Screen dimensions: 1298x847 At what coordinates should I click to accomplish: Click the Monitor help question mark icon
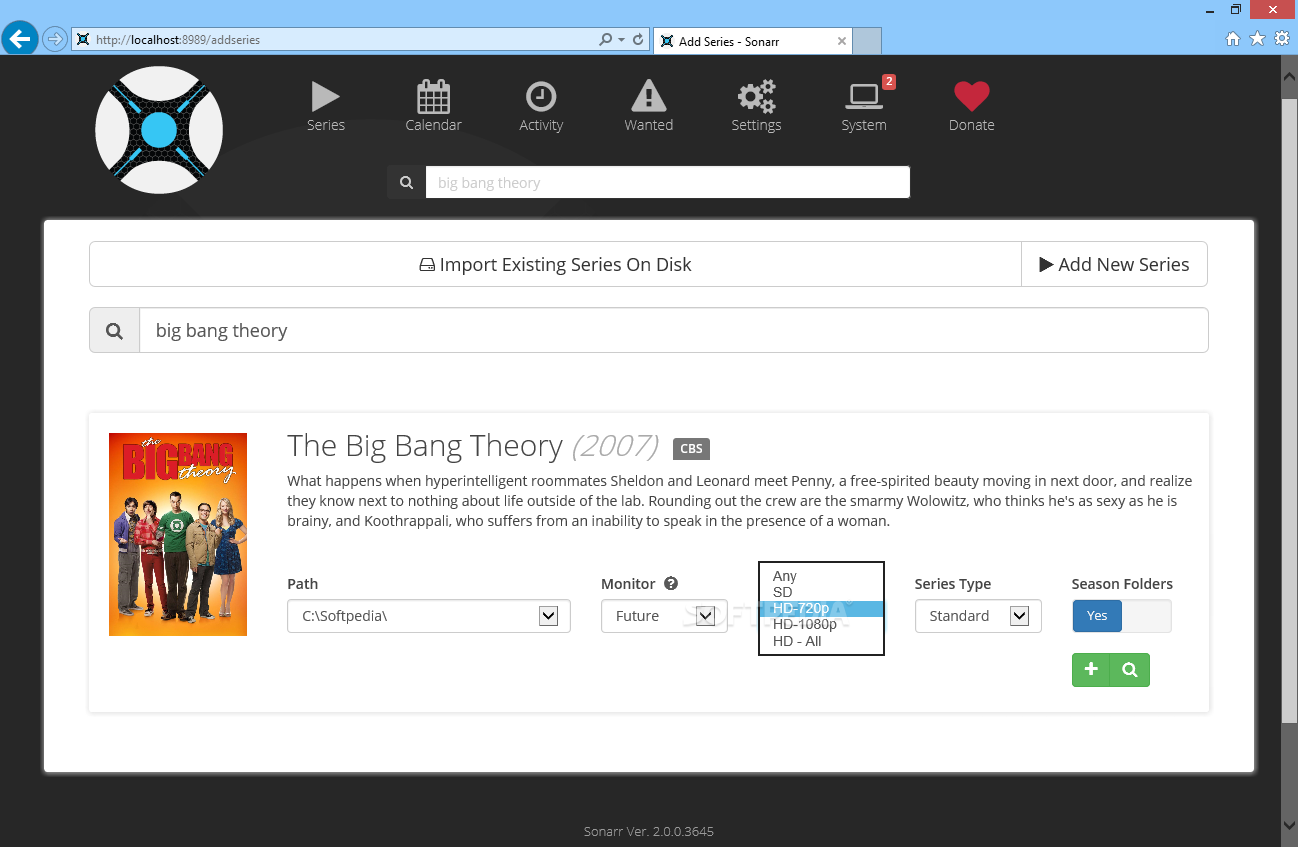click(x=671, y=583)
